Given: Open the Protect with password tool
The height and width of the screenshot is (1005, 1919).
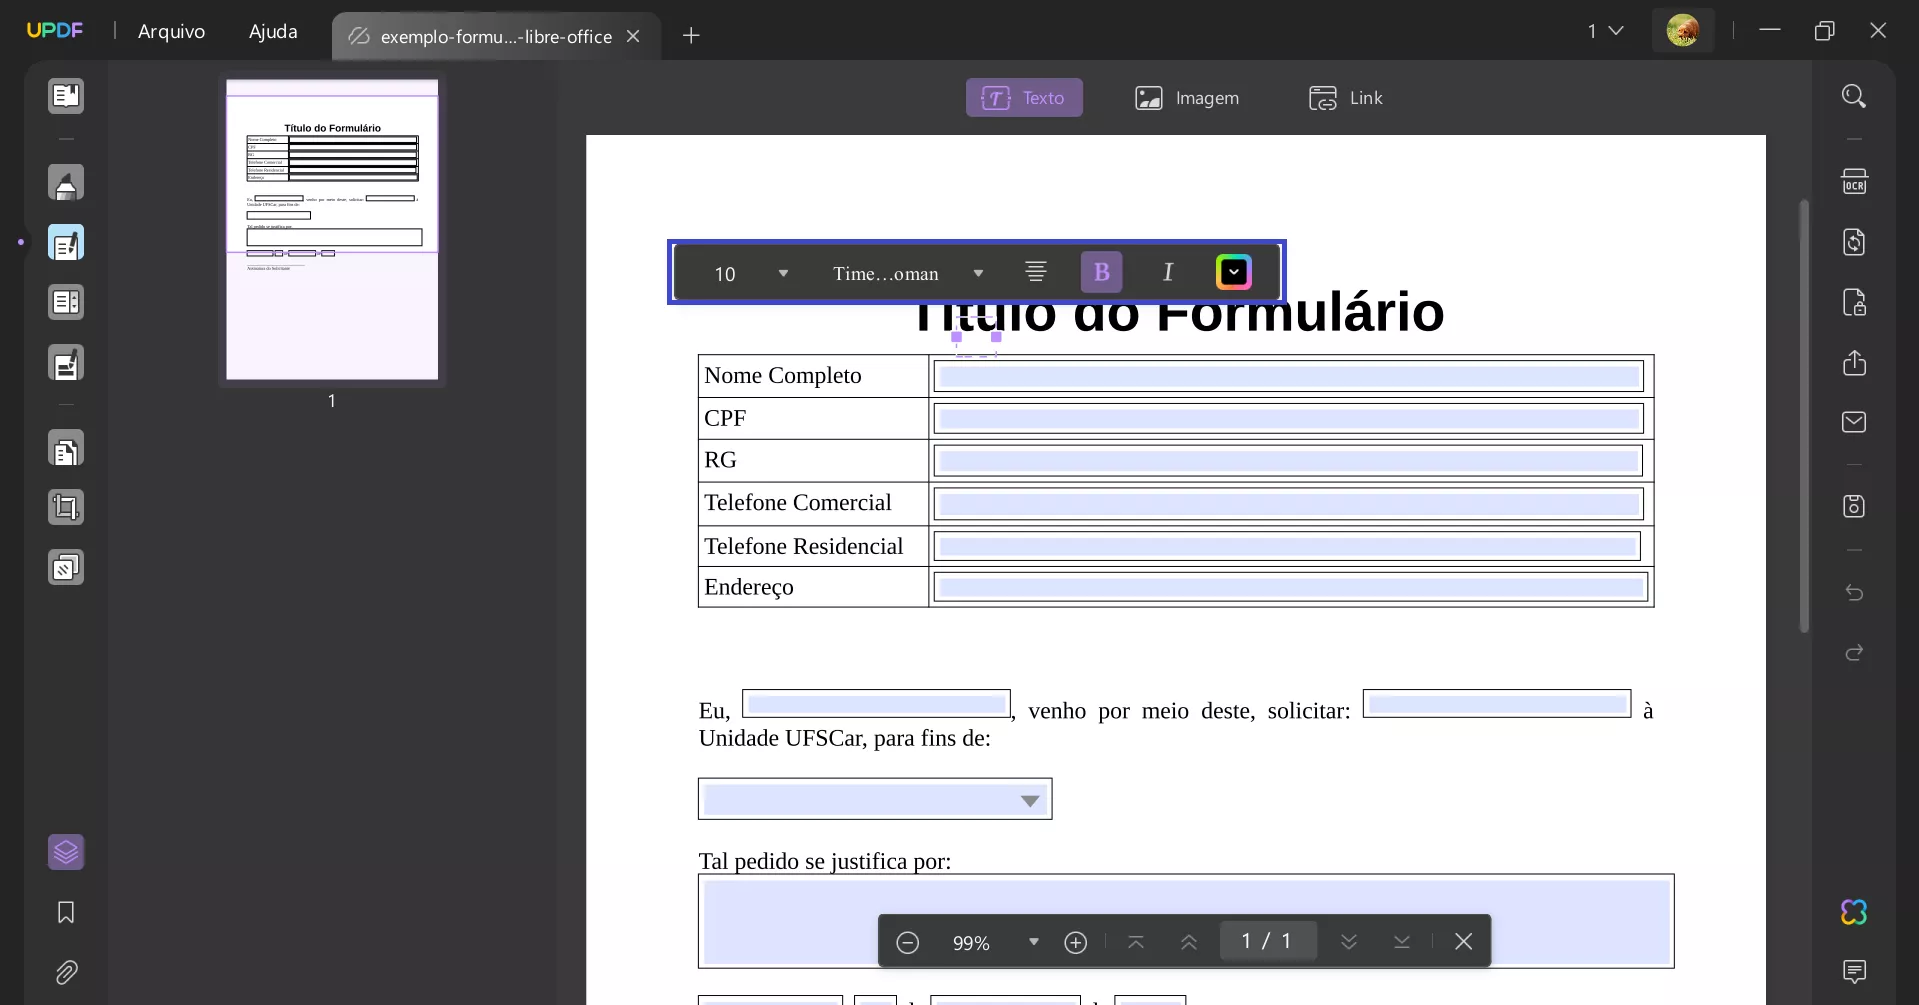Looking at the screenshot, I should [1854, 302].
